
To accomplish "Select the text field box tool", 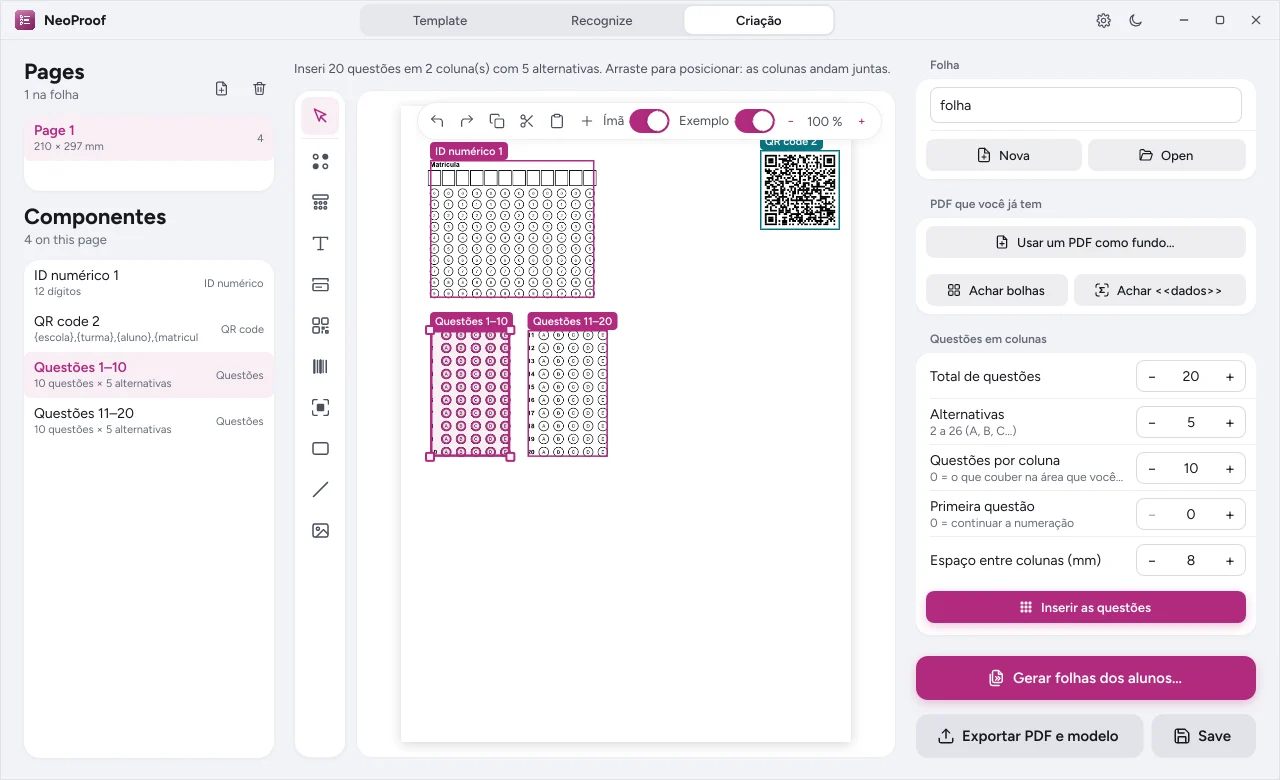I will 320,285.
